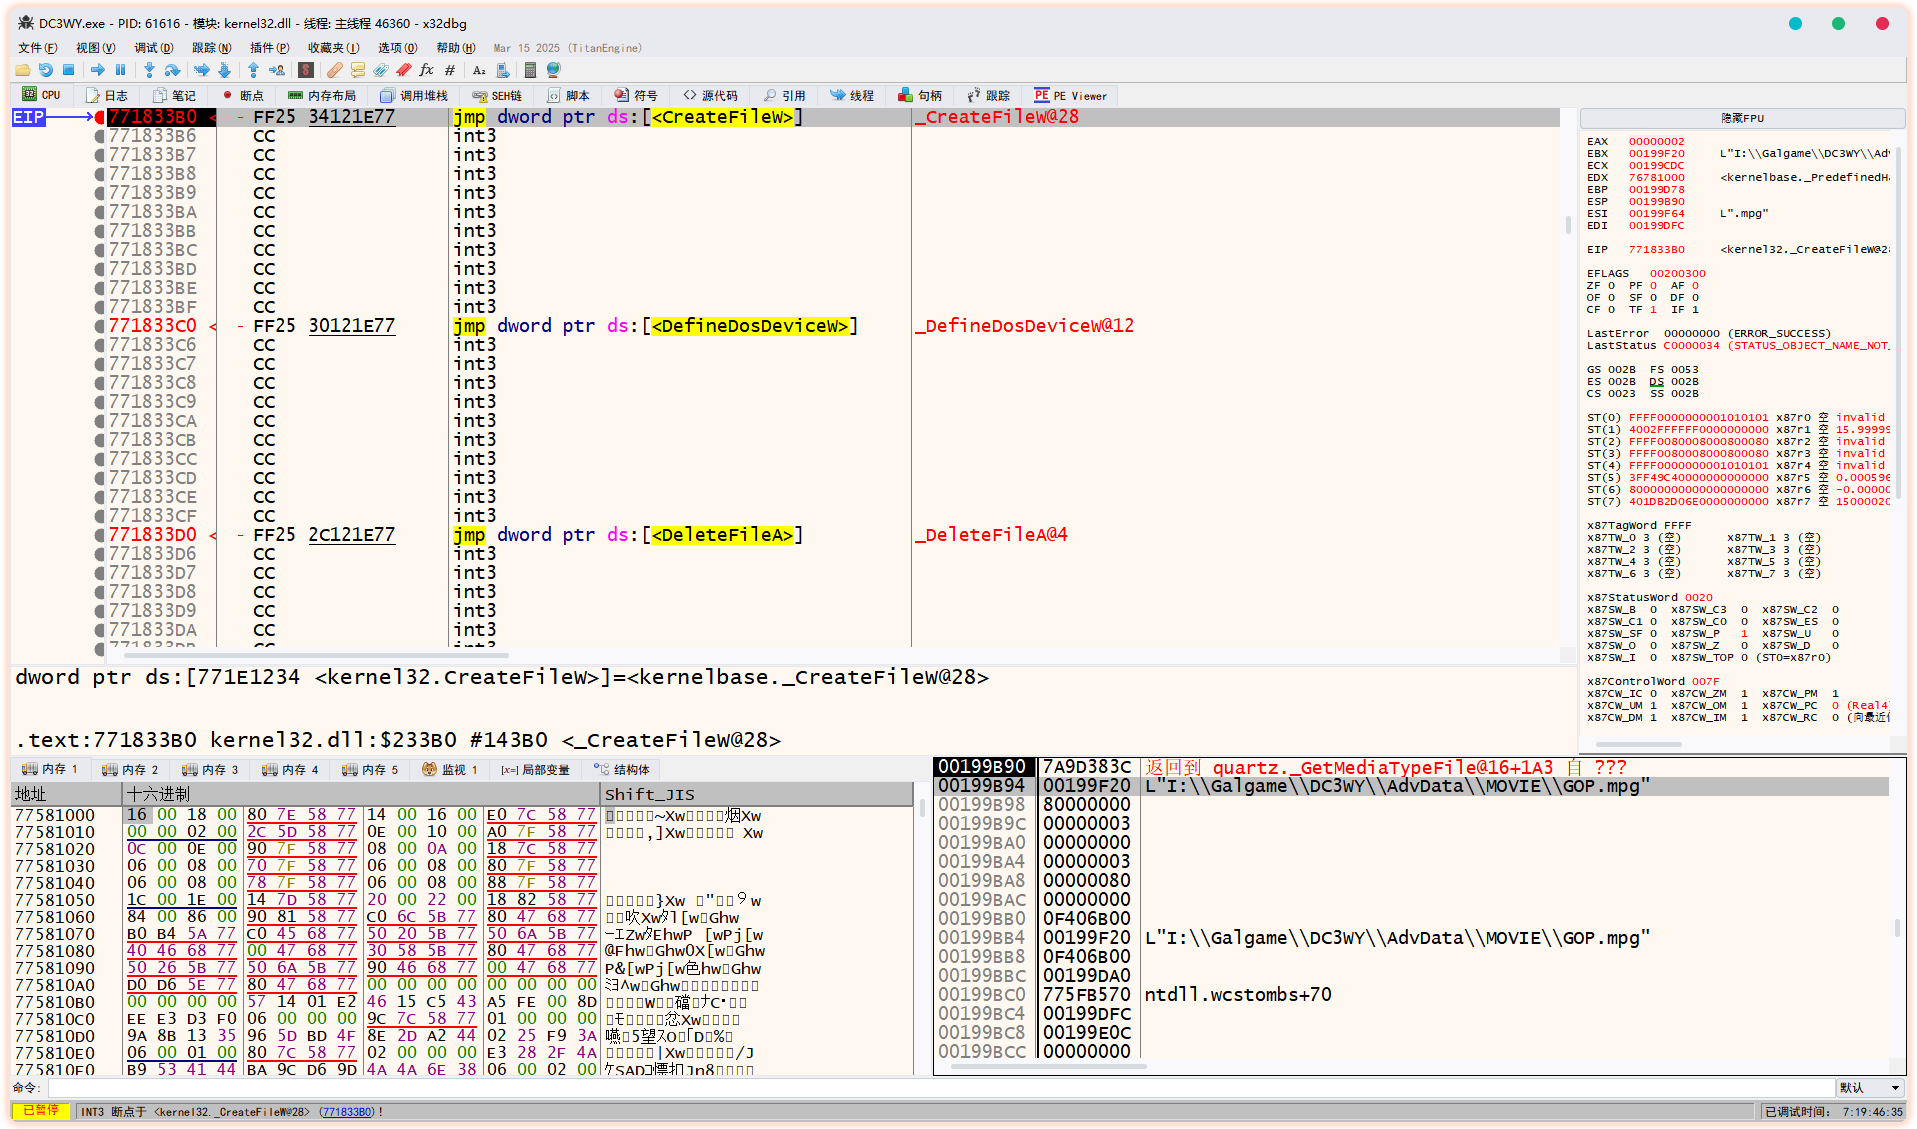The width and height of the screenshot is (1917, 1129).
Task: Click the 已暂停 paused status indicator
Action: (41, 1111)
